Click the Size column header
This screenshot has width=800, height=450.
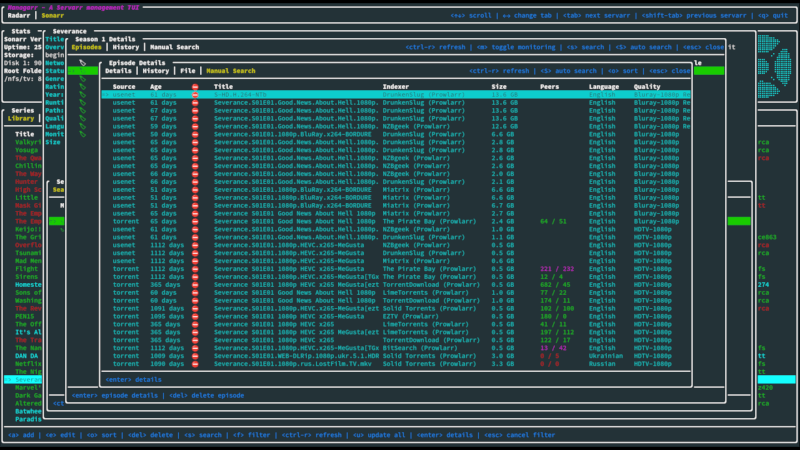tap(498, 86)
